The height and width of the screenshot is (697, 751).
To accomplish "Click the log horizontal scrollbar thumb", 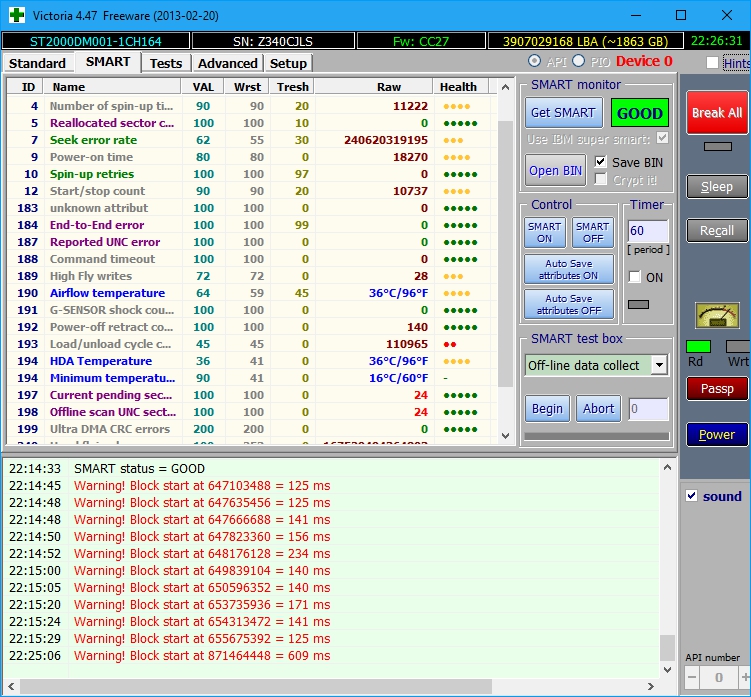I will (256, 686).
